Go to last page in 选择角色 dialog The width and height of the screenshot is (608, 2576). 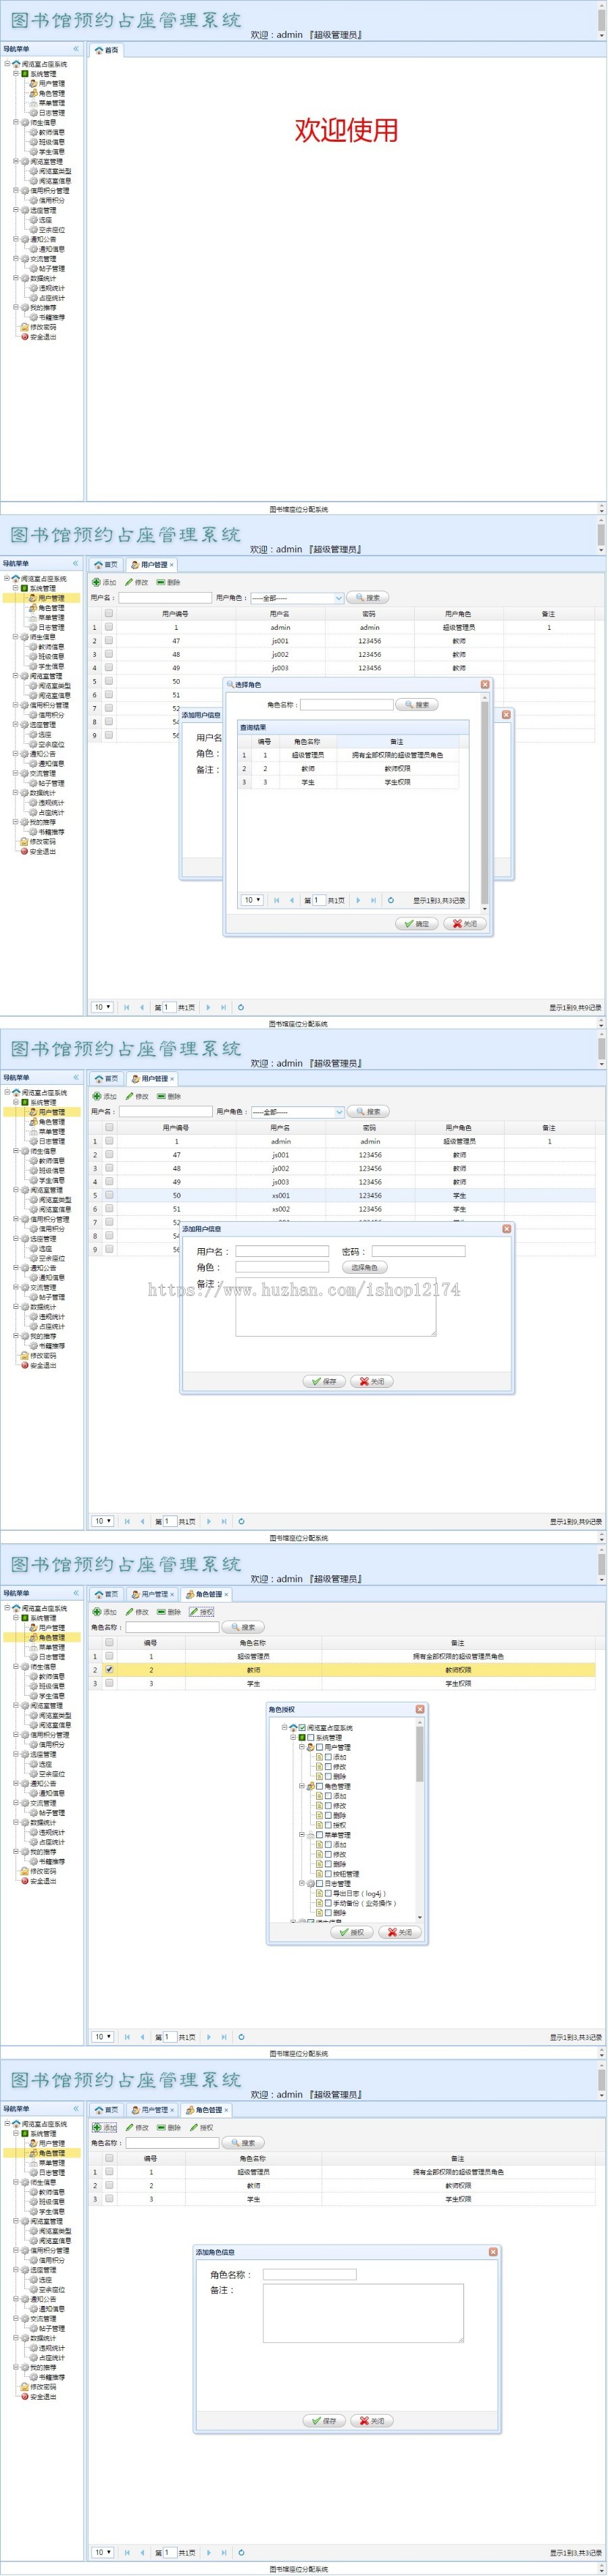coord(373,900)
